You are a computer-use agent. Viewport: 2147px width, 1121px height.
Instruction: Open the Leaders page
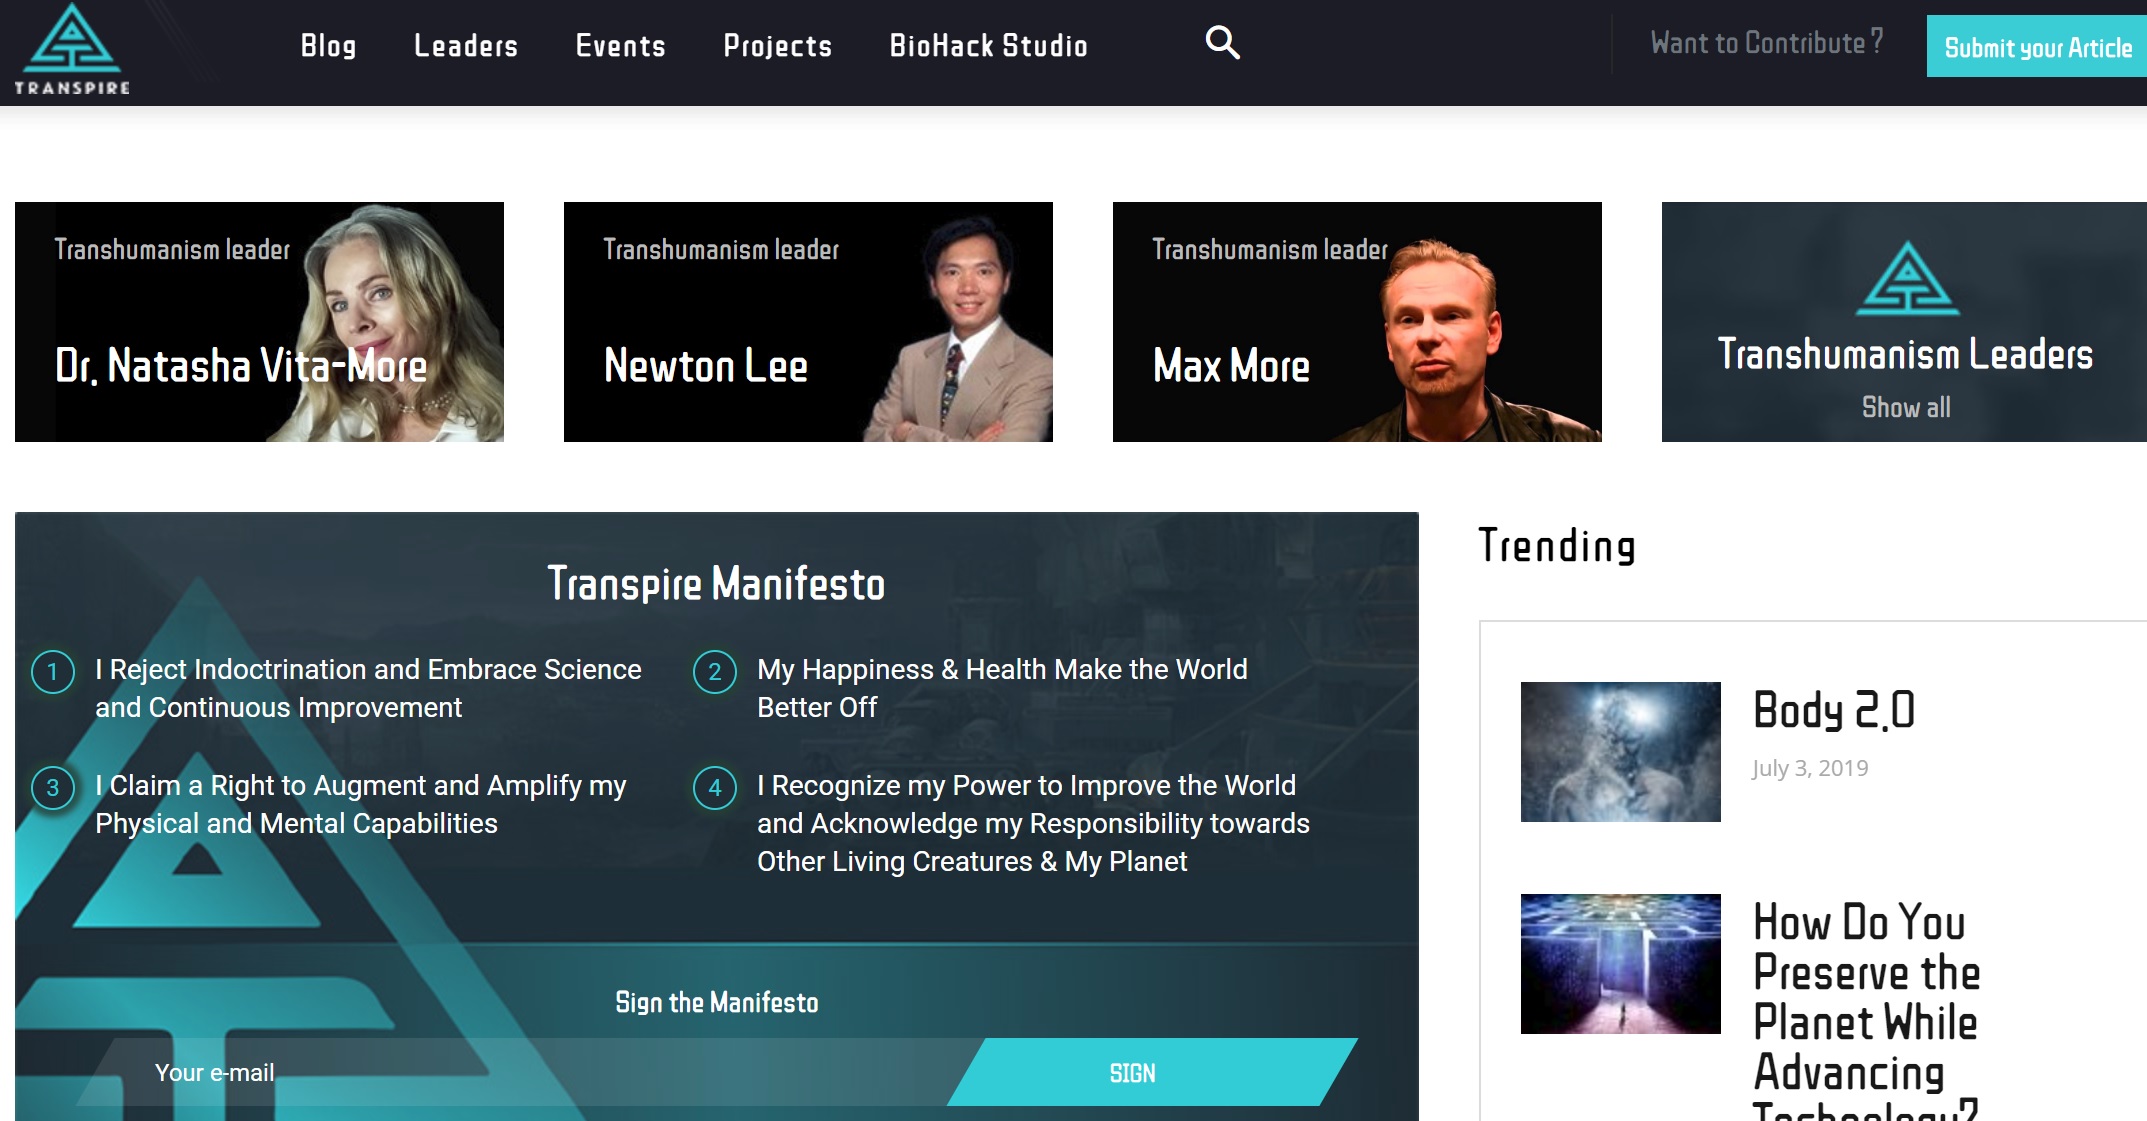466,46
